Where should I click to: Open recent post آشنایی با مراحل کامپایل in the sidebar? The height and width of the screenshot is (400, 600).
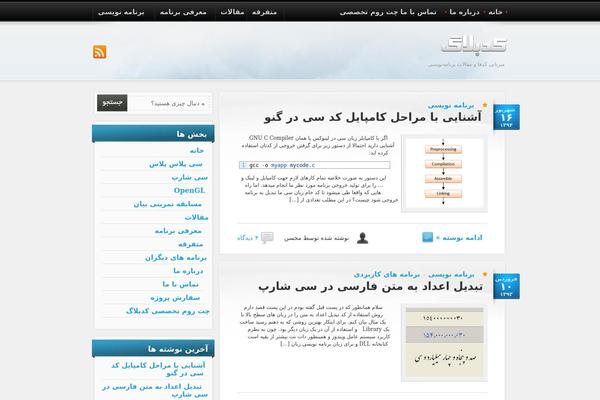(158, 369)
